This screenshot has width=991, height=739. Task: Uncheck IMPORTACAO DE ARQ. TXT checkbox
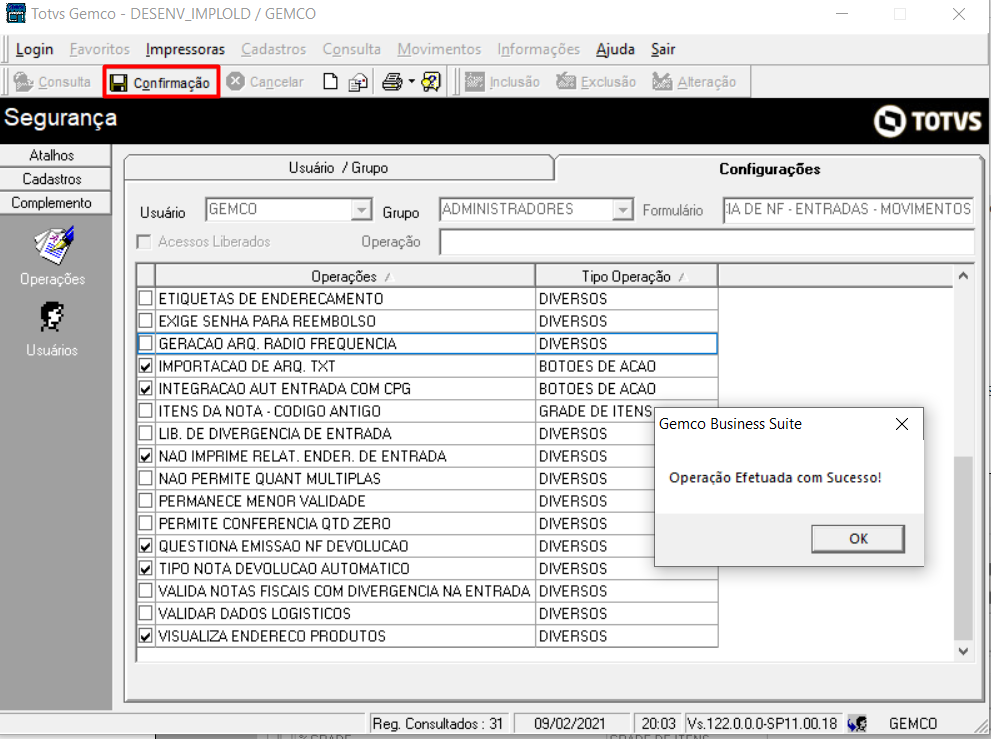click(145, 366)
